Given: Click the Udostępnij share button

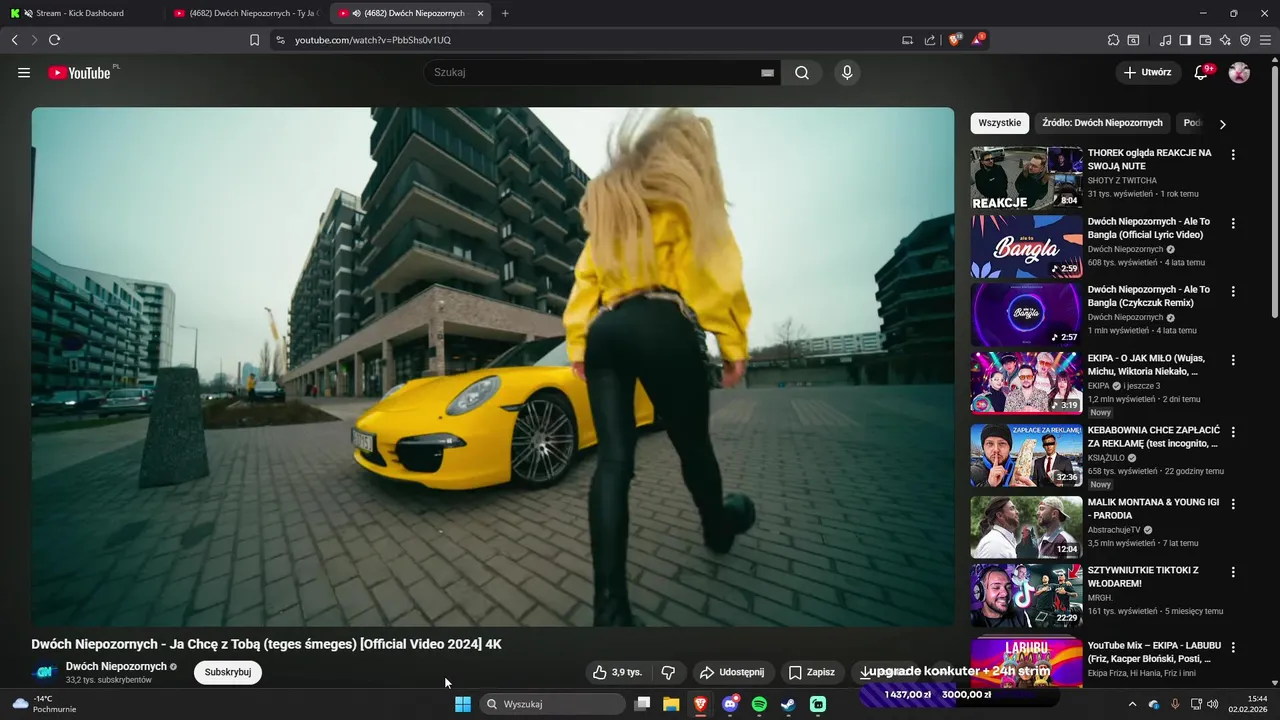Looking at the screenshot, I should tap(731, 673).
